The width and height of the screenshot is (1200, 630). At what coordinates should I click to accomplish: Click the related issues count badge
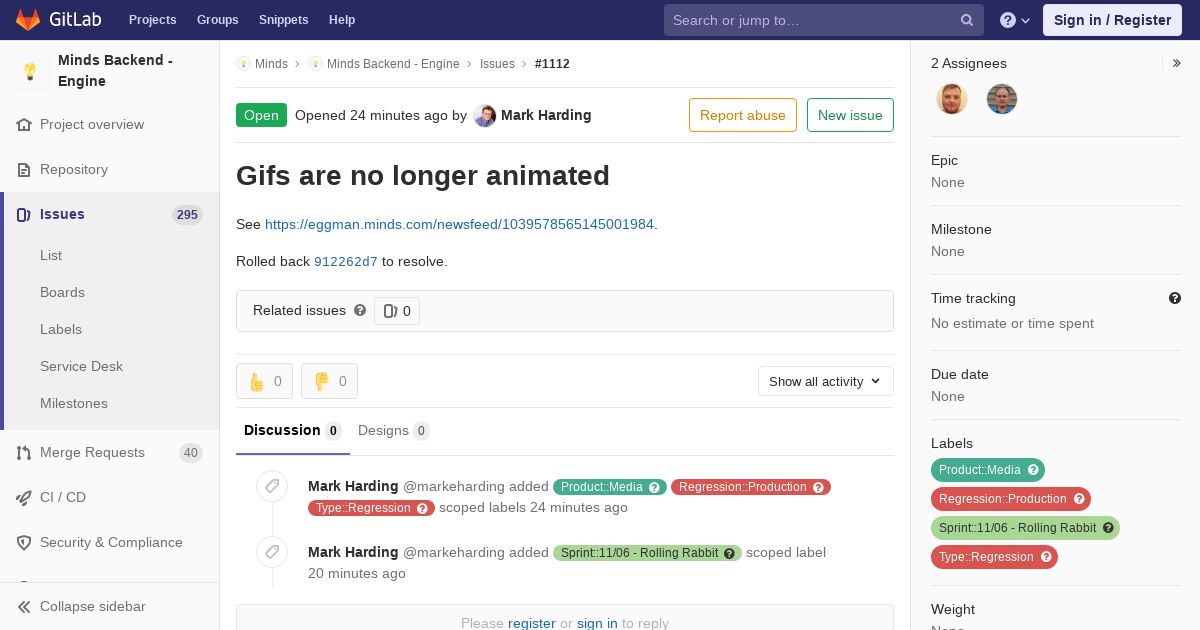(x=397, y=311)
